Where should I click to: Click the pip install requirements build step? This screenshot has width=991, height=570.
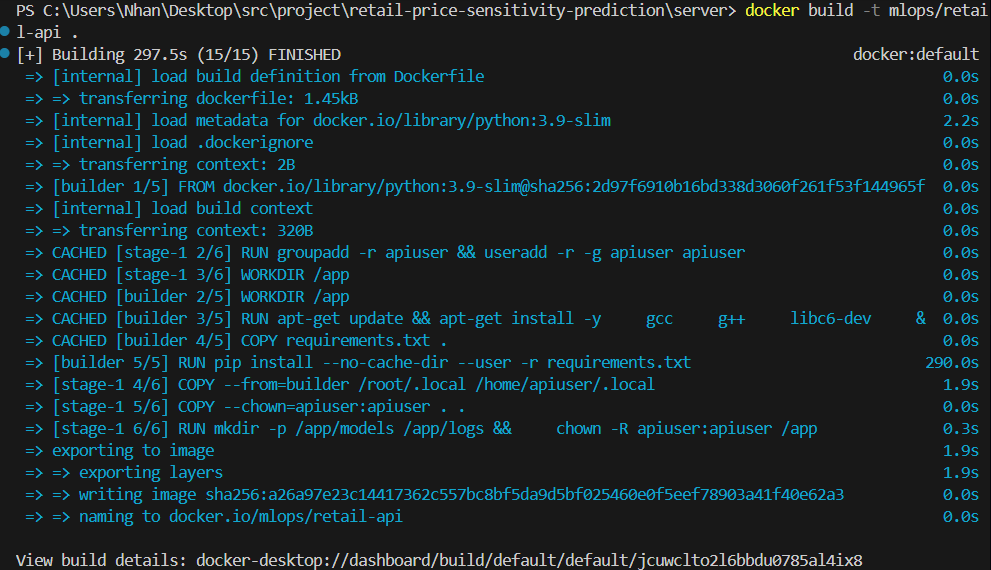point(372,362)
